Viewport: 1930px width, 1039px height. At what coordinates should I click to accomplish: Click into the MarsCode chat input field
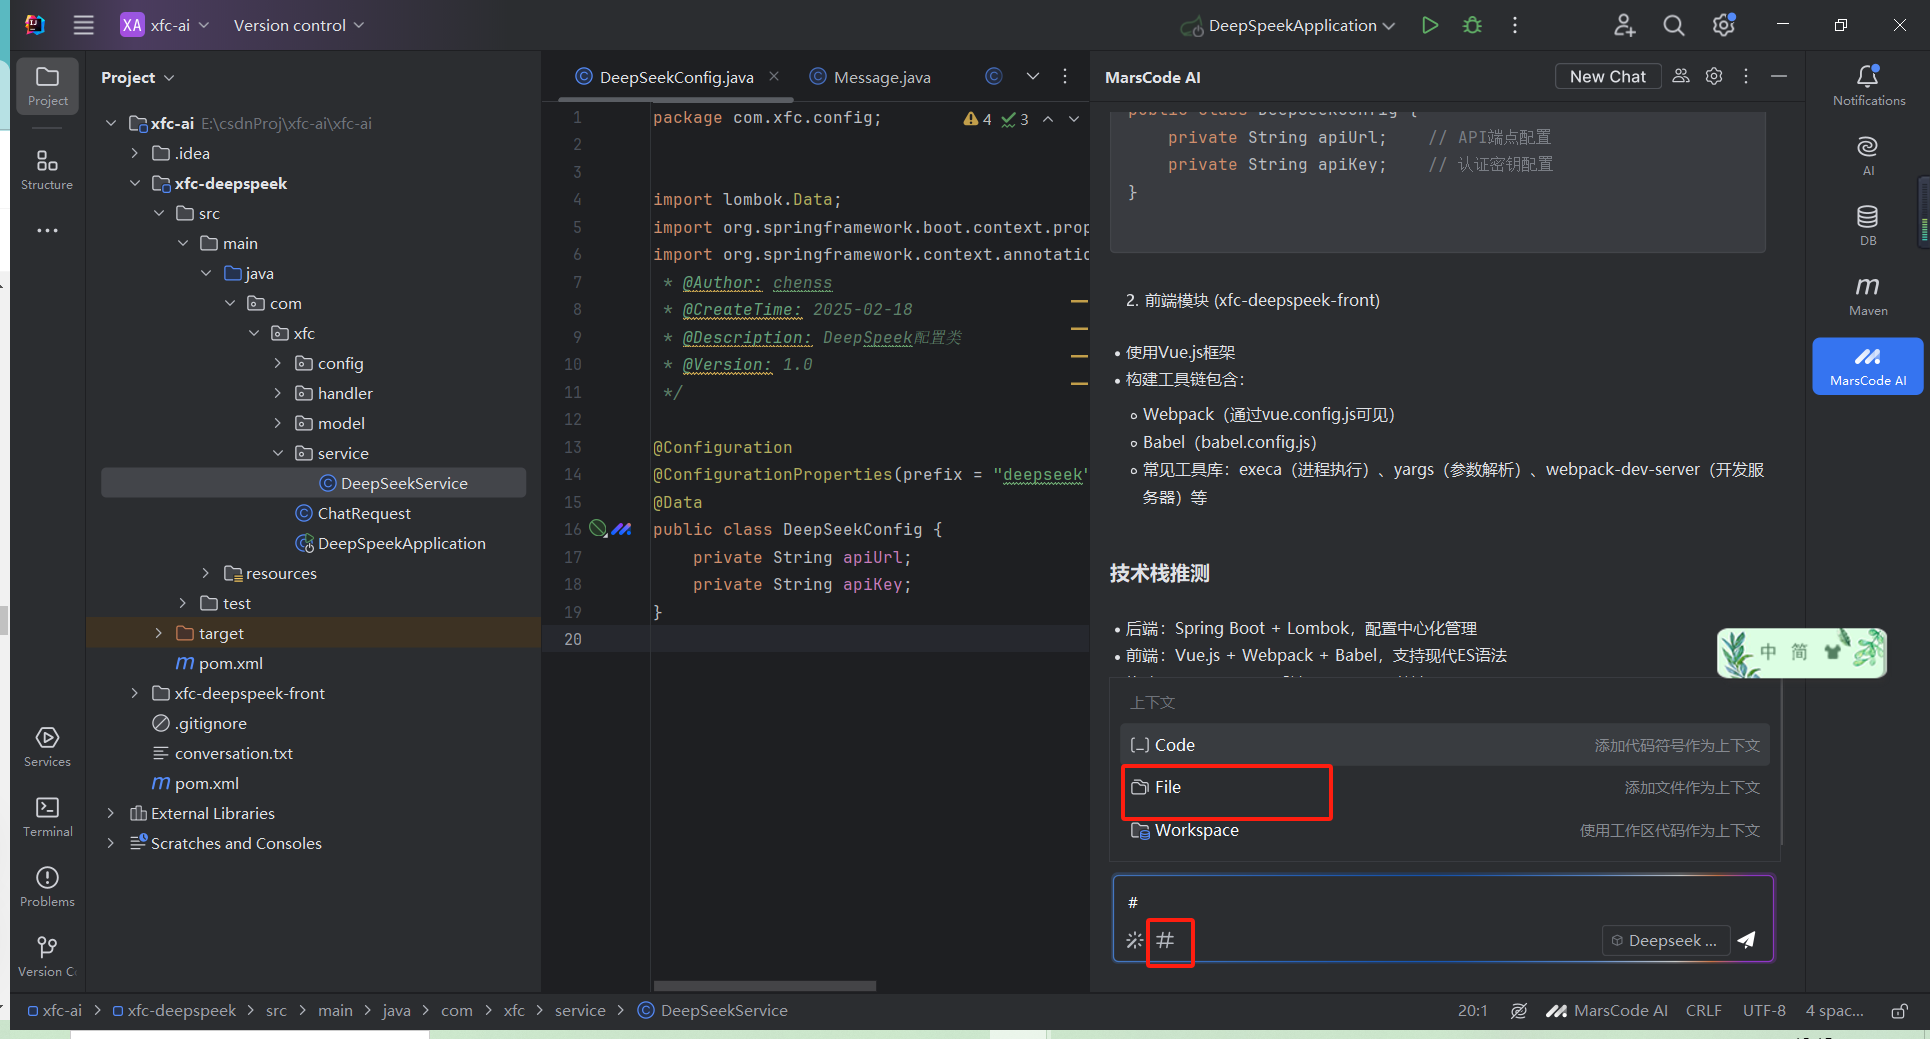pos(1442,902)
